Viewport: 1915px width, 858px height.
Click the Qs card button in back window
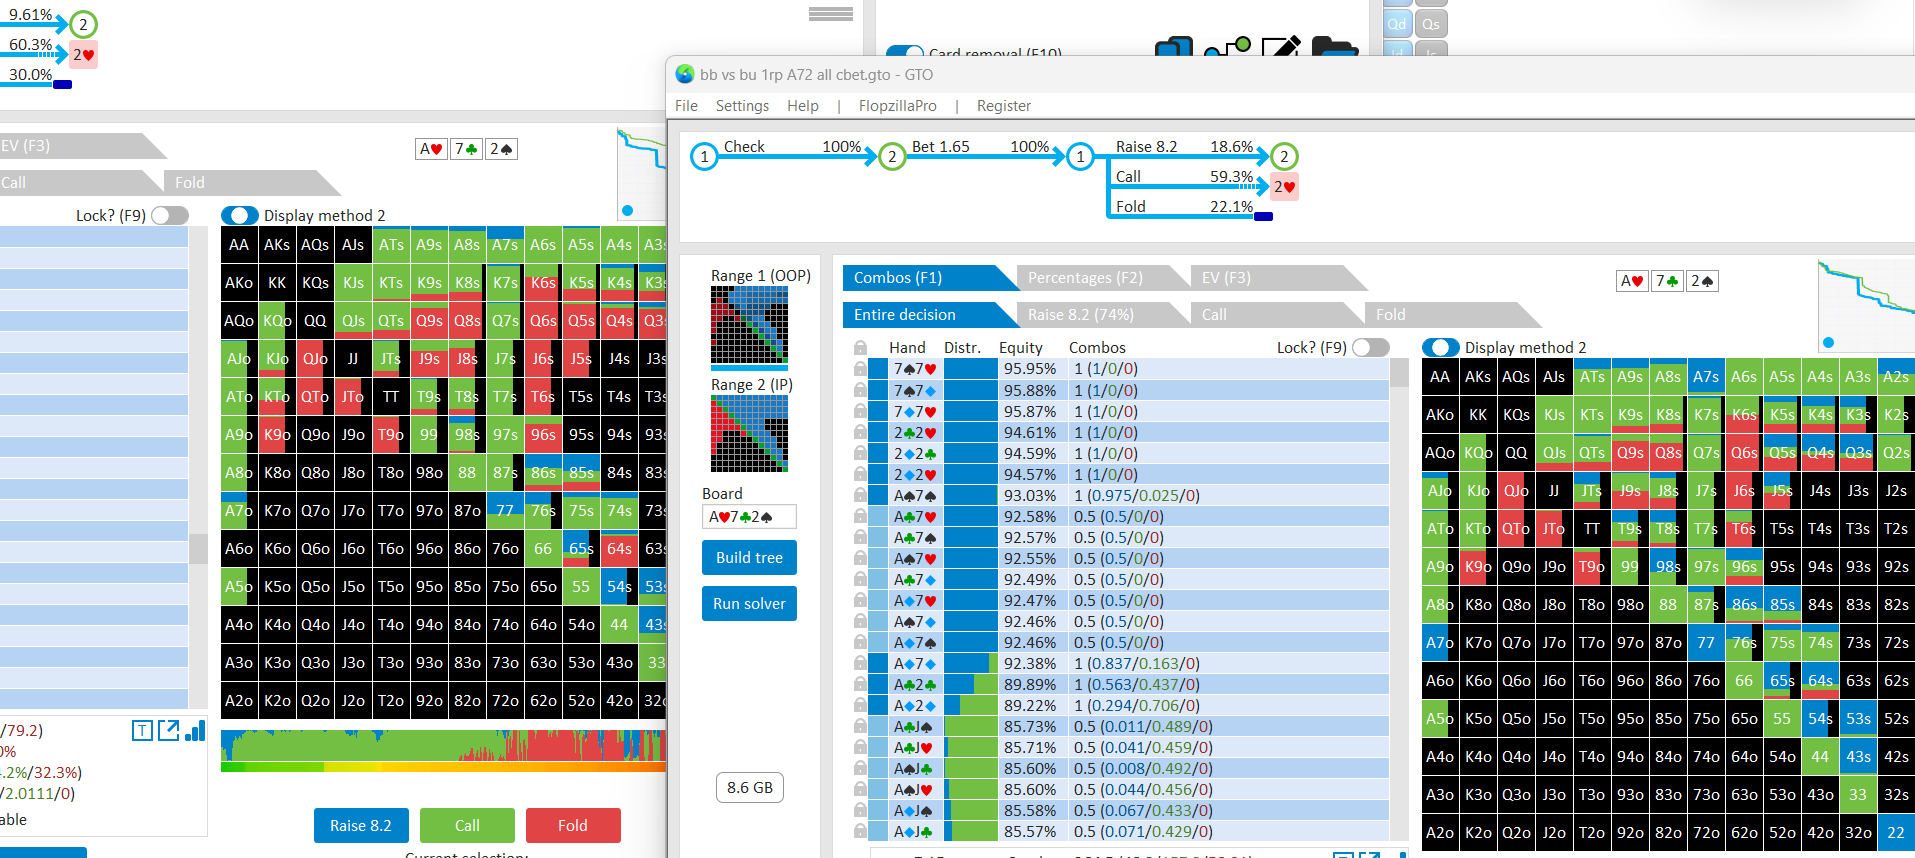point(1431,24)
